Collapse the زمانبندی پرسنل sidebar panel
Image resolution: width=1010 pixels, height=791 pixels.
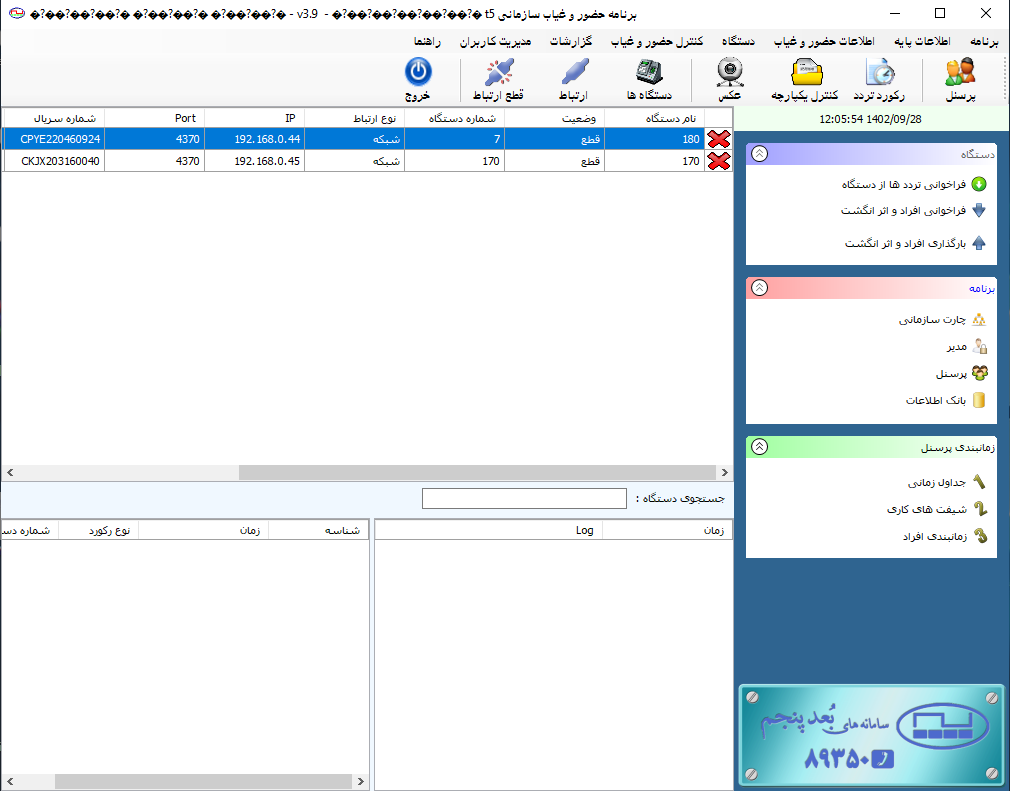tap(759, 447)
